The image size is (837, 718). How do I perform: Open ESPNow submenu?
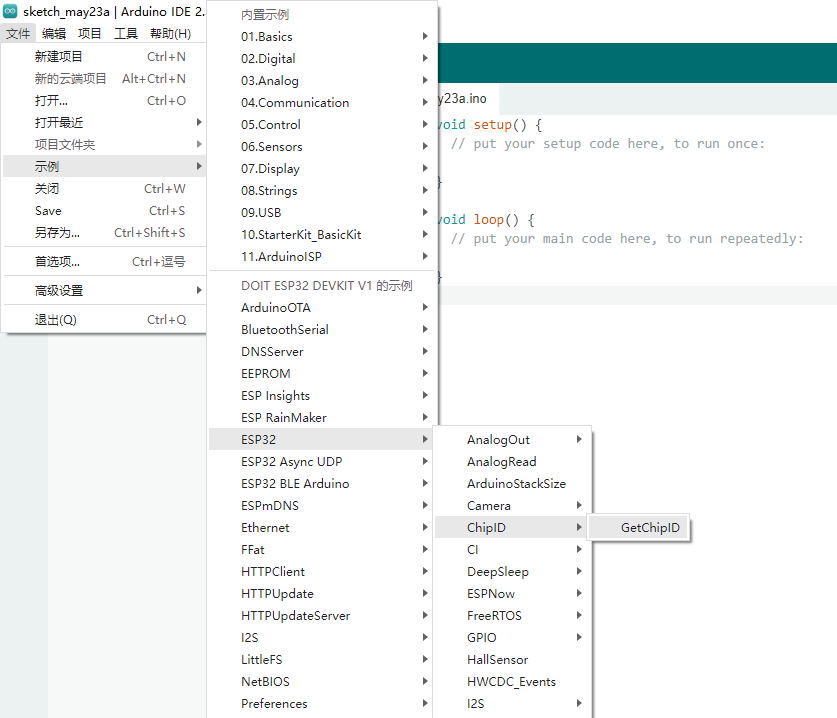tap(512, 594)
